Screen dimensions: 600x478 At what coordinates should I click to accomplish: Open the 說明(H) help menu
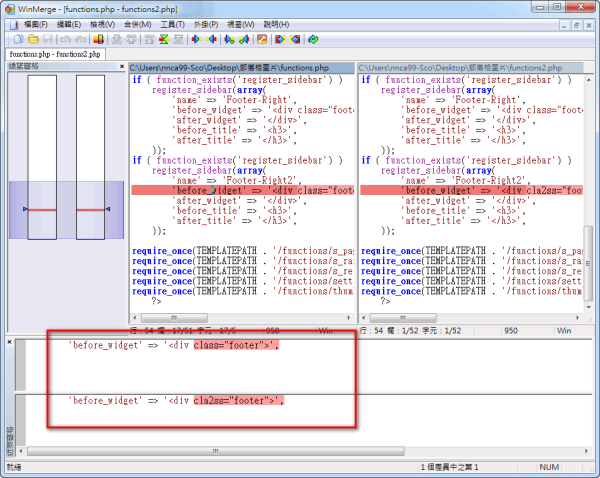tap(275, 23)
